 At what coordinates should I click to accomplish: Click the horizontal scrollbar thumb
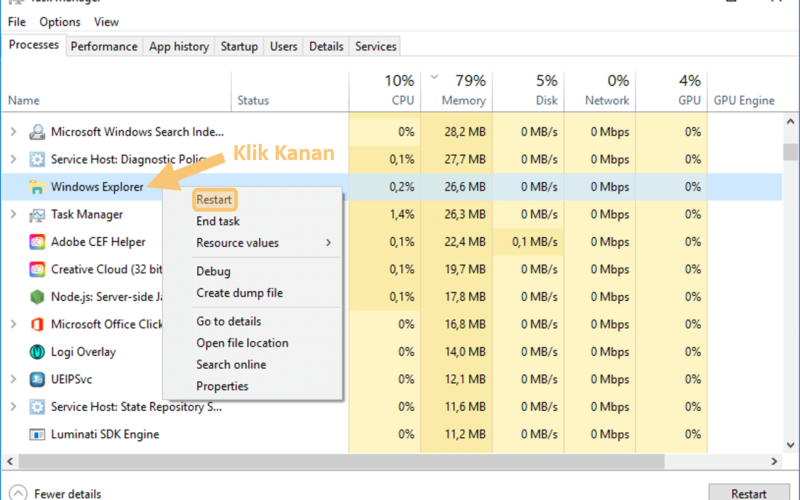(341, 461)
